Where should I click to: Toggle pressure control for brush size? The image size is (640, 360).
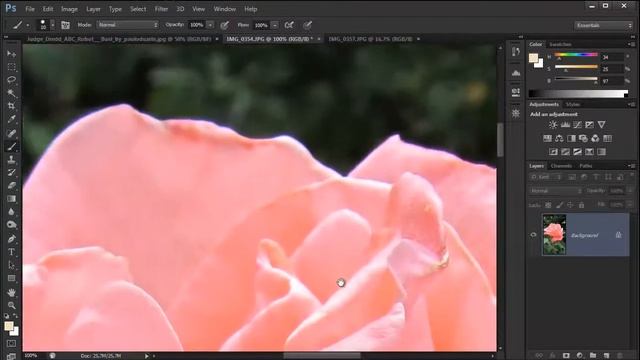coord(308,25)
